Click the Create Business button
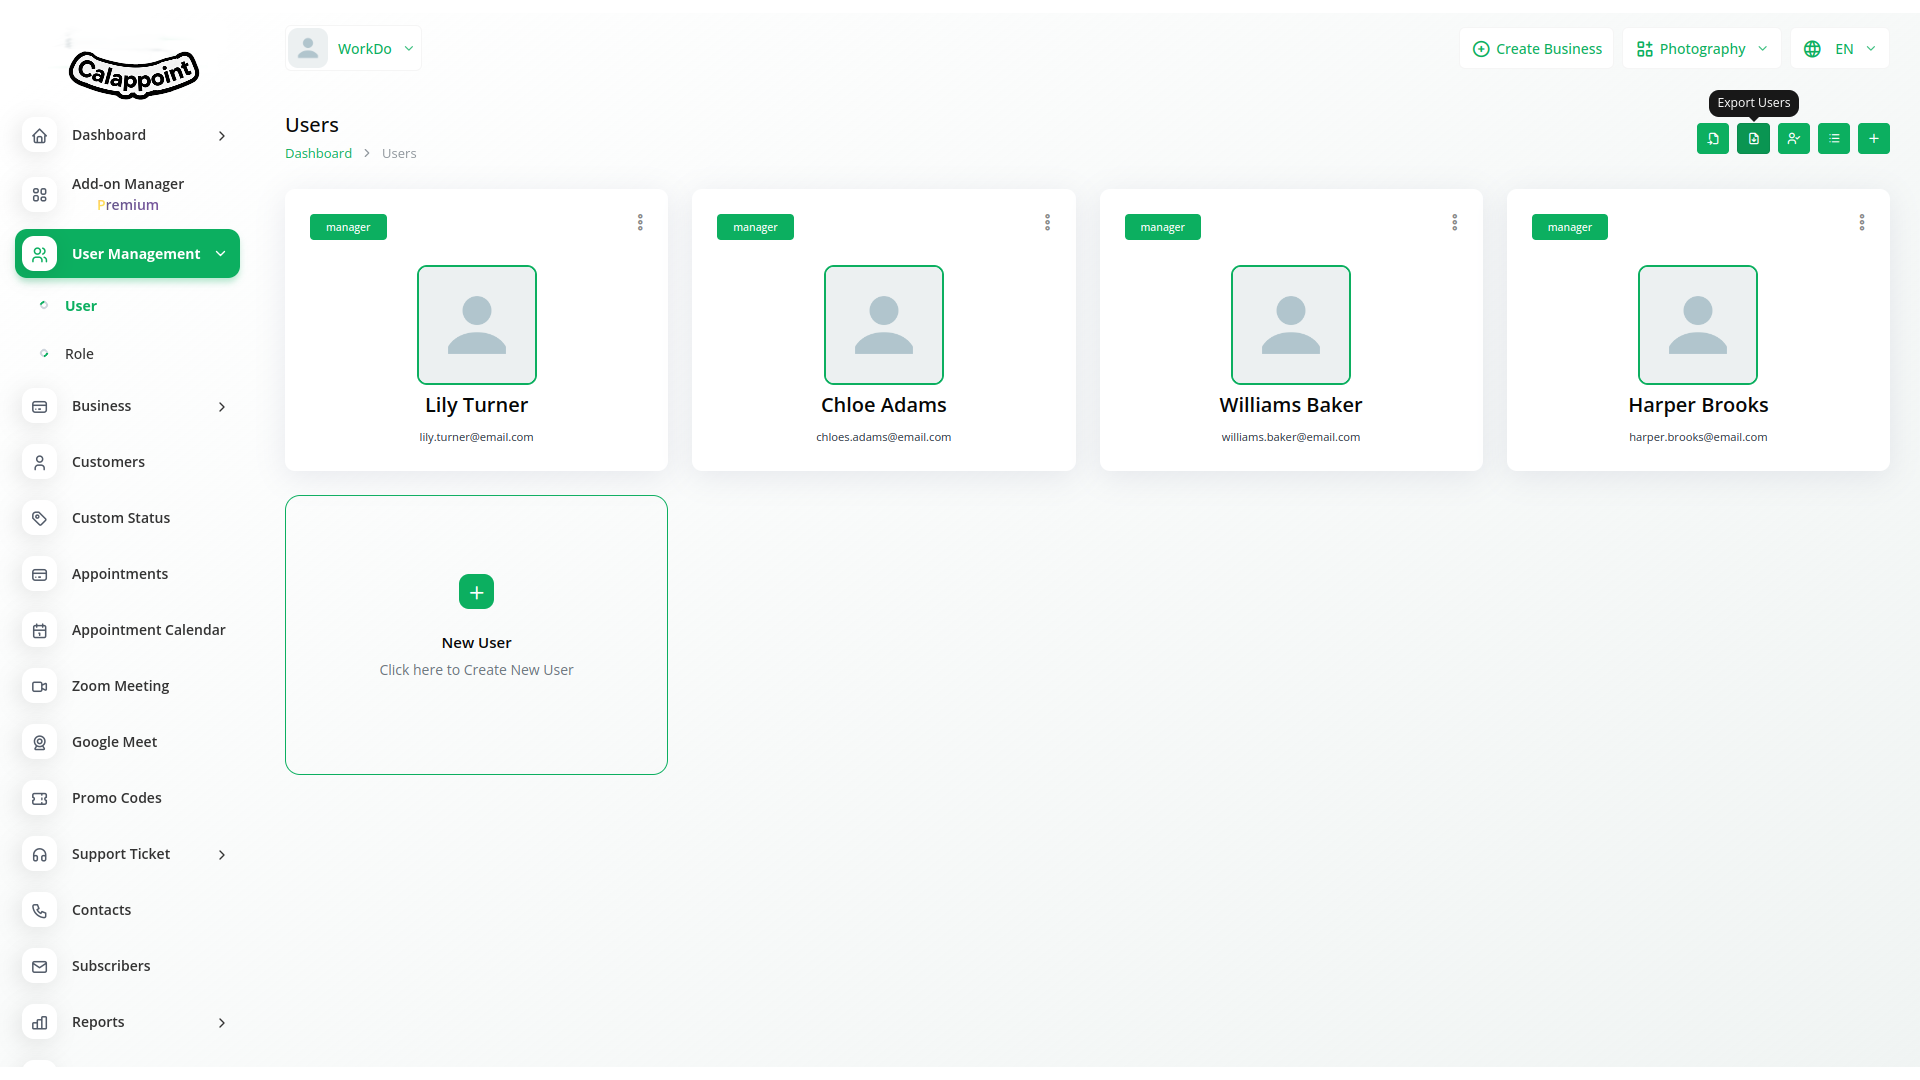Screen dimensions: 1920x1080 click(1536, 49)
